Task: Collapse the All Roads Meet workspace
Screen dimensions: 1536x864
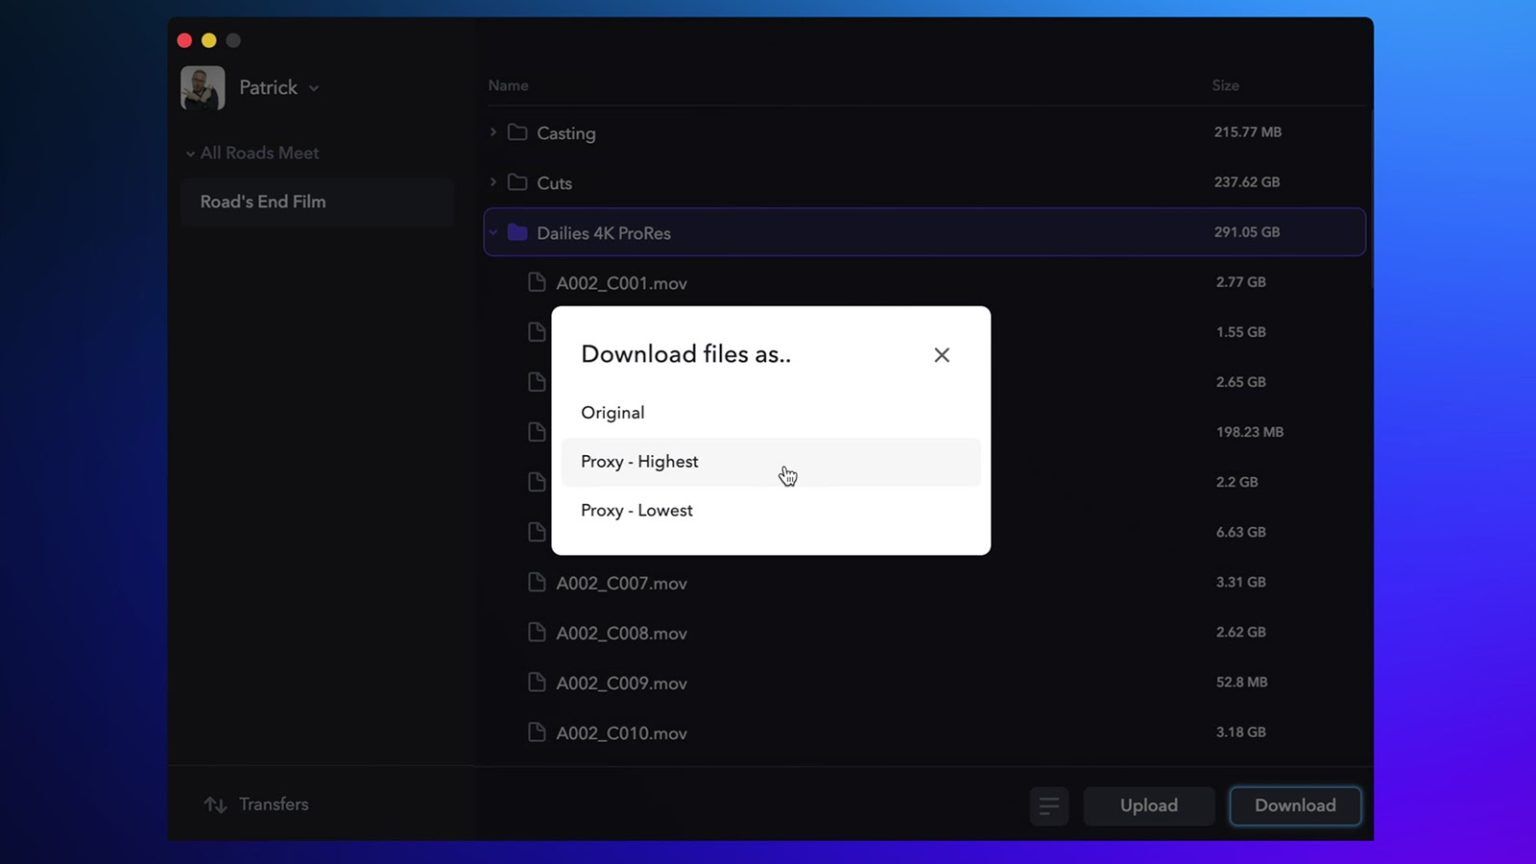Action: (190, 153)
